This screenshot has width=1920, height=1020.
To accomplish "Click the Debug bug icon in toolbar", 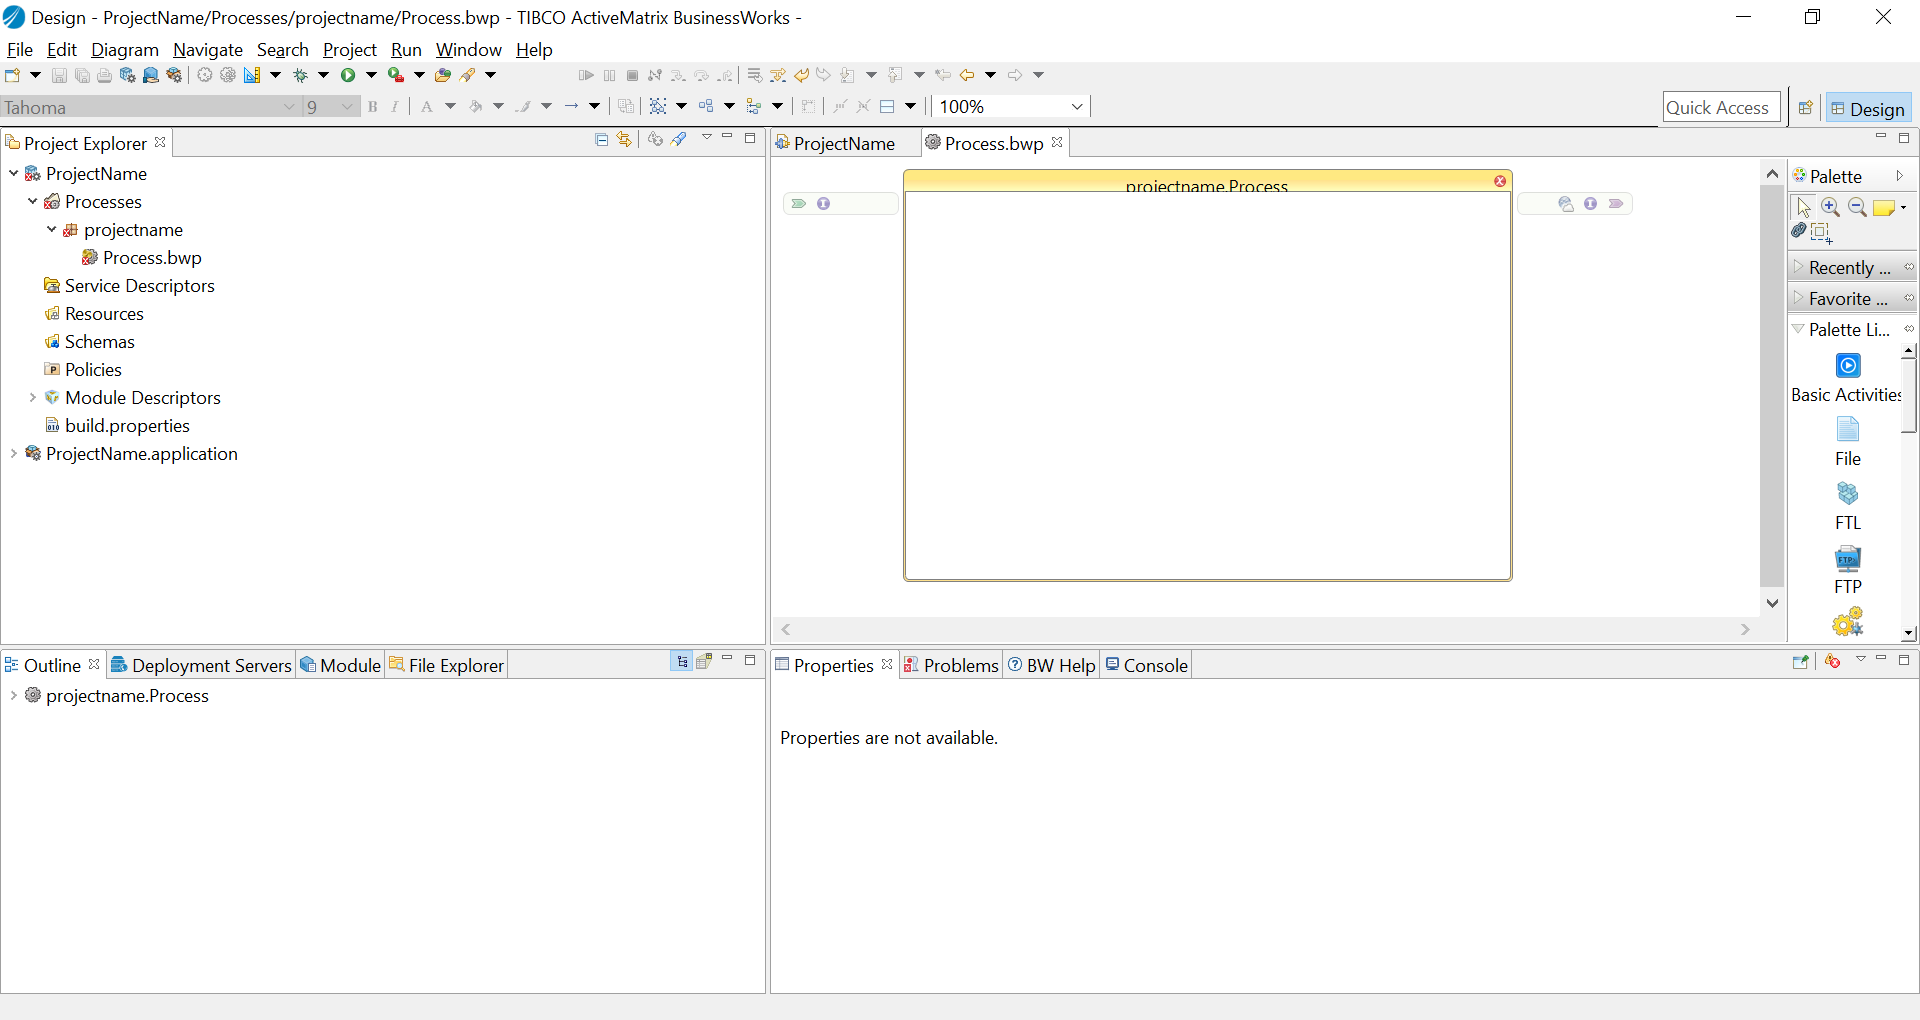I will tap(300, 75).
